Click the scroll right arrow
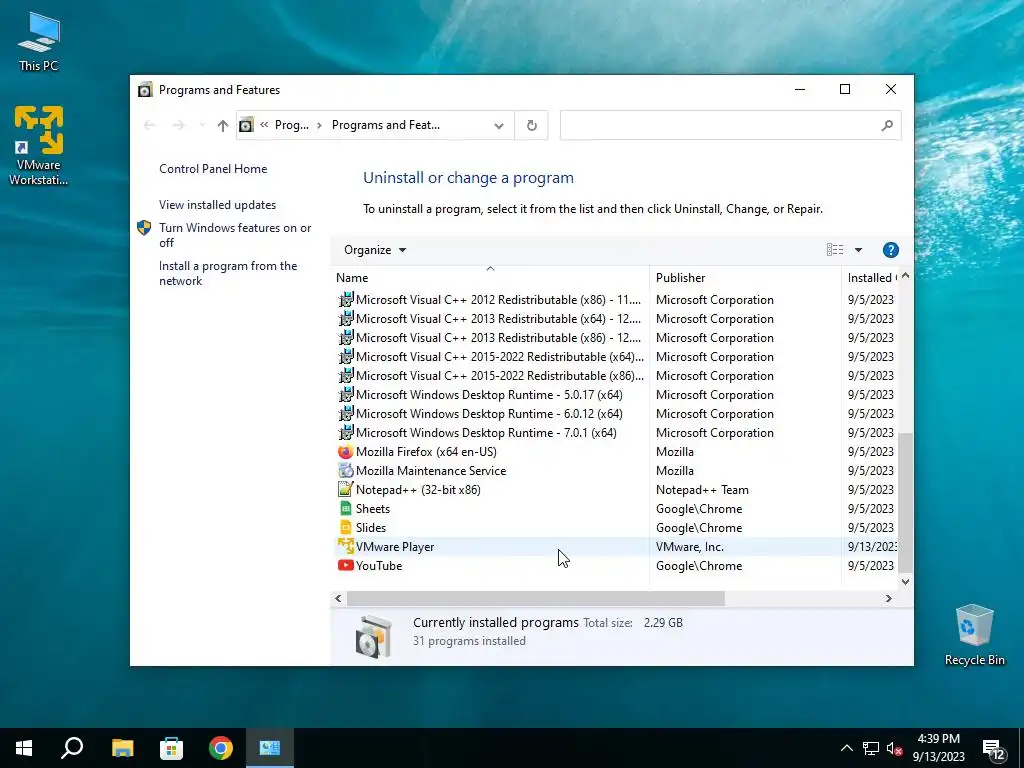The width and height of the screenshot is (1024, 768). pos(888,598)
